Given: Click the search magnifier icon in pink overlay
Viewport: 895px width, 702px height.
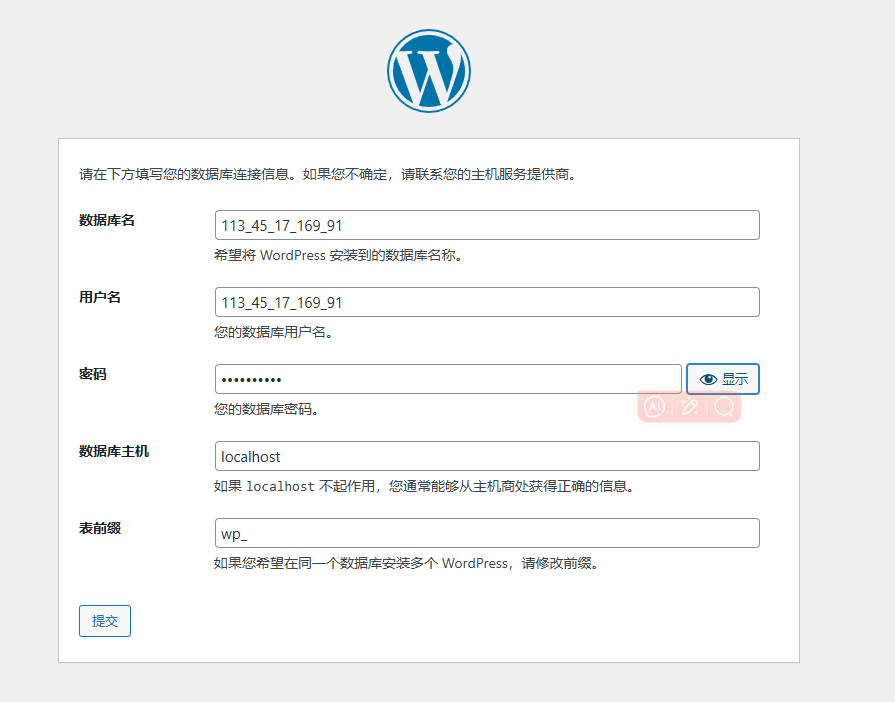Looking at the screenshot, I should (x=724, y=407).
